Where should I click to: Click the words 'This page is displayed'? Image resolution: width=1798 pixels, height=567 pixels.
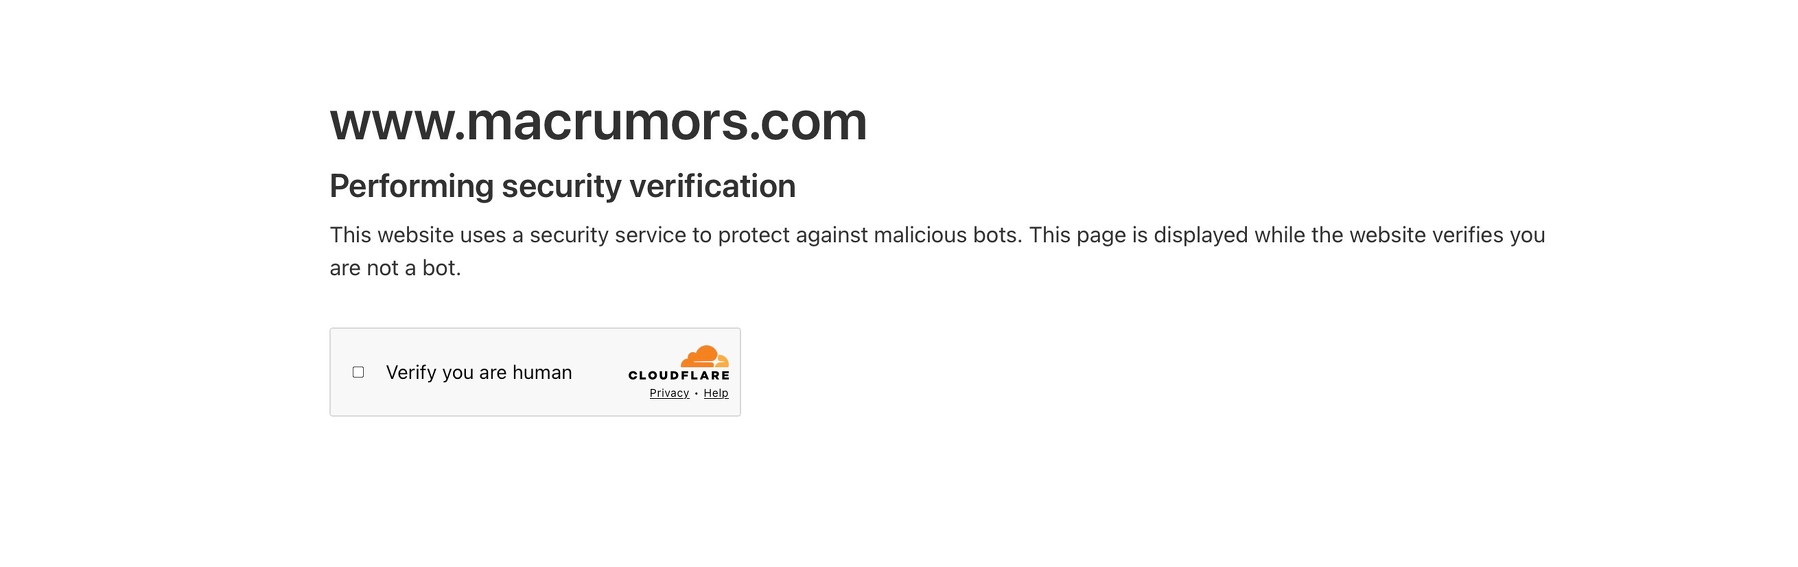click(x=1138, y=235)
